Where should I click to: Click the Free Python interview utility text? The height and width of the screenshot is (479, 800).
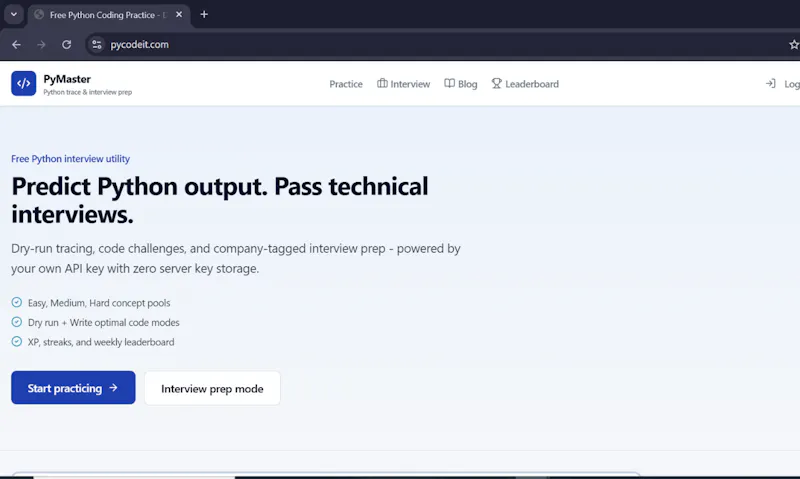click(70, 159)
